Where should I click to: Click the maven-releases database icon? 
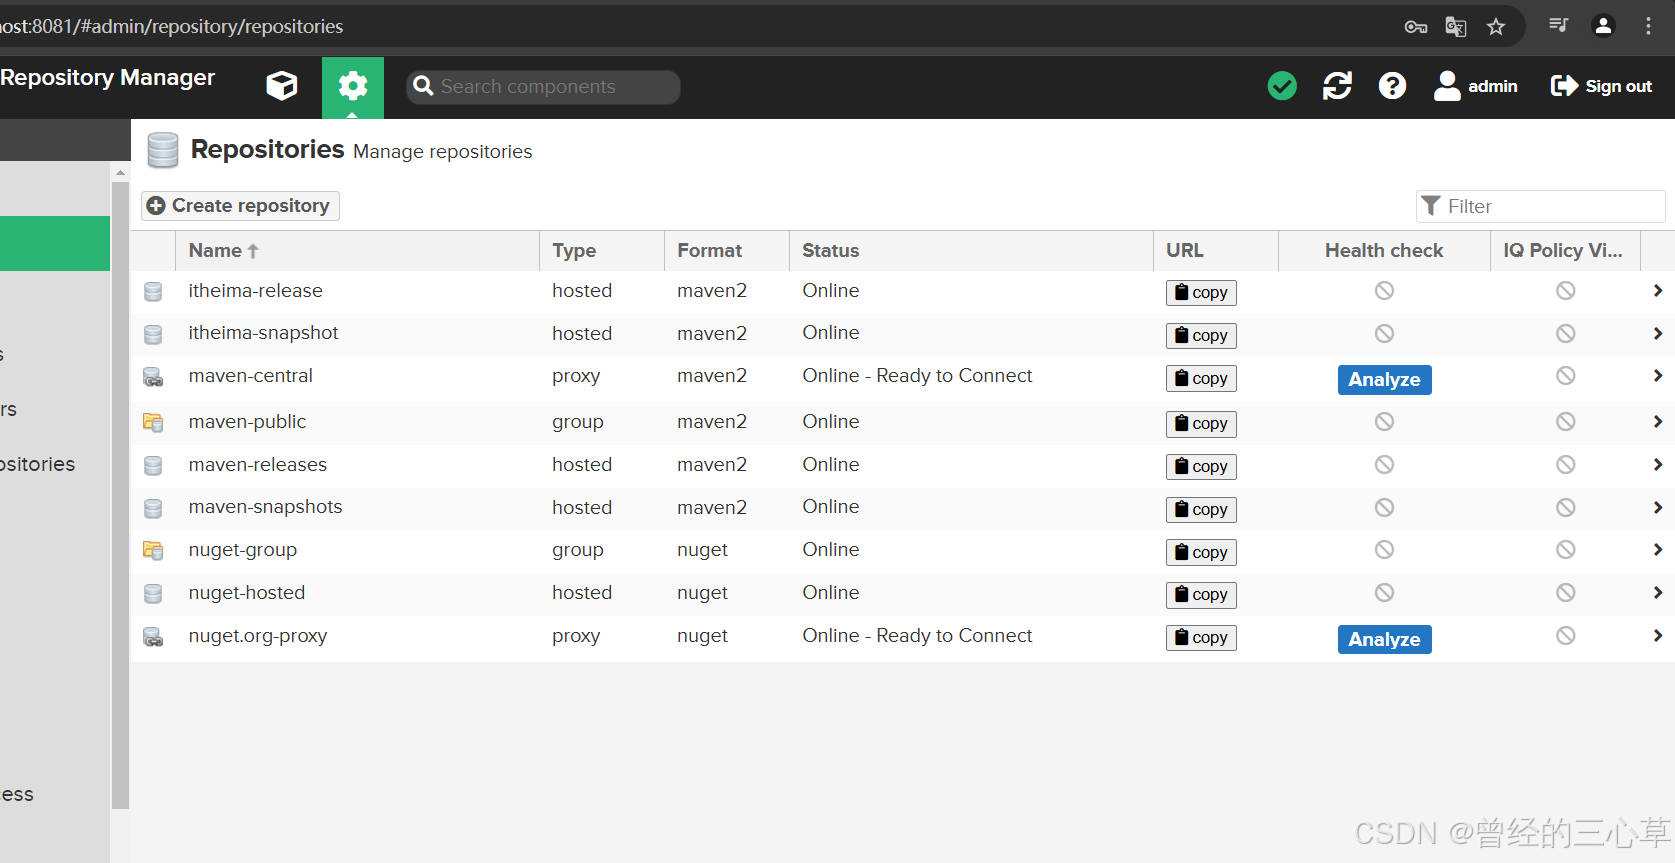(153, 465)
